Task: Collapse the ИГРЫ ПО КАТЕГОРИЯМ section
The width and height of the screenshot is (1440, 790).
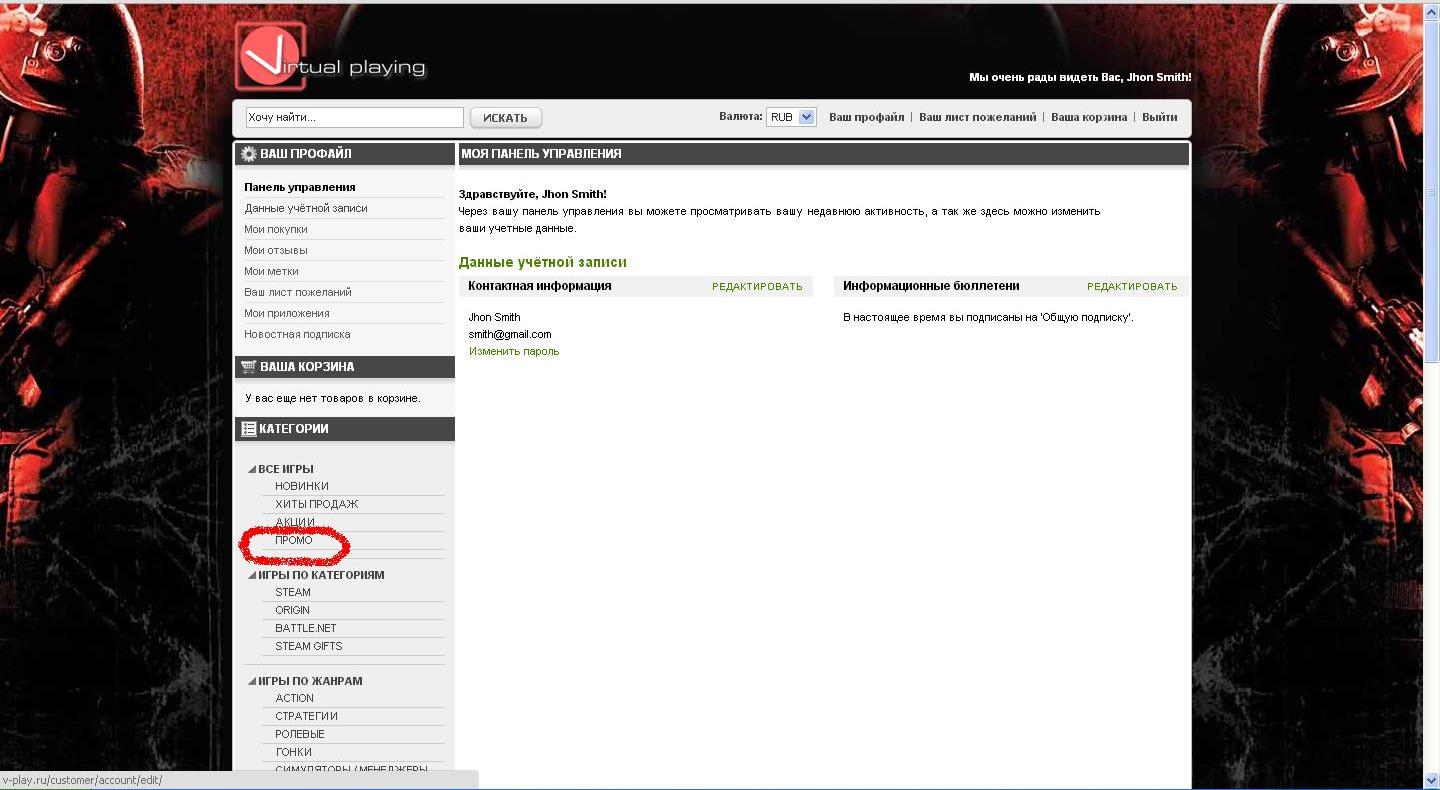Action: click(252, 575)
